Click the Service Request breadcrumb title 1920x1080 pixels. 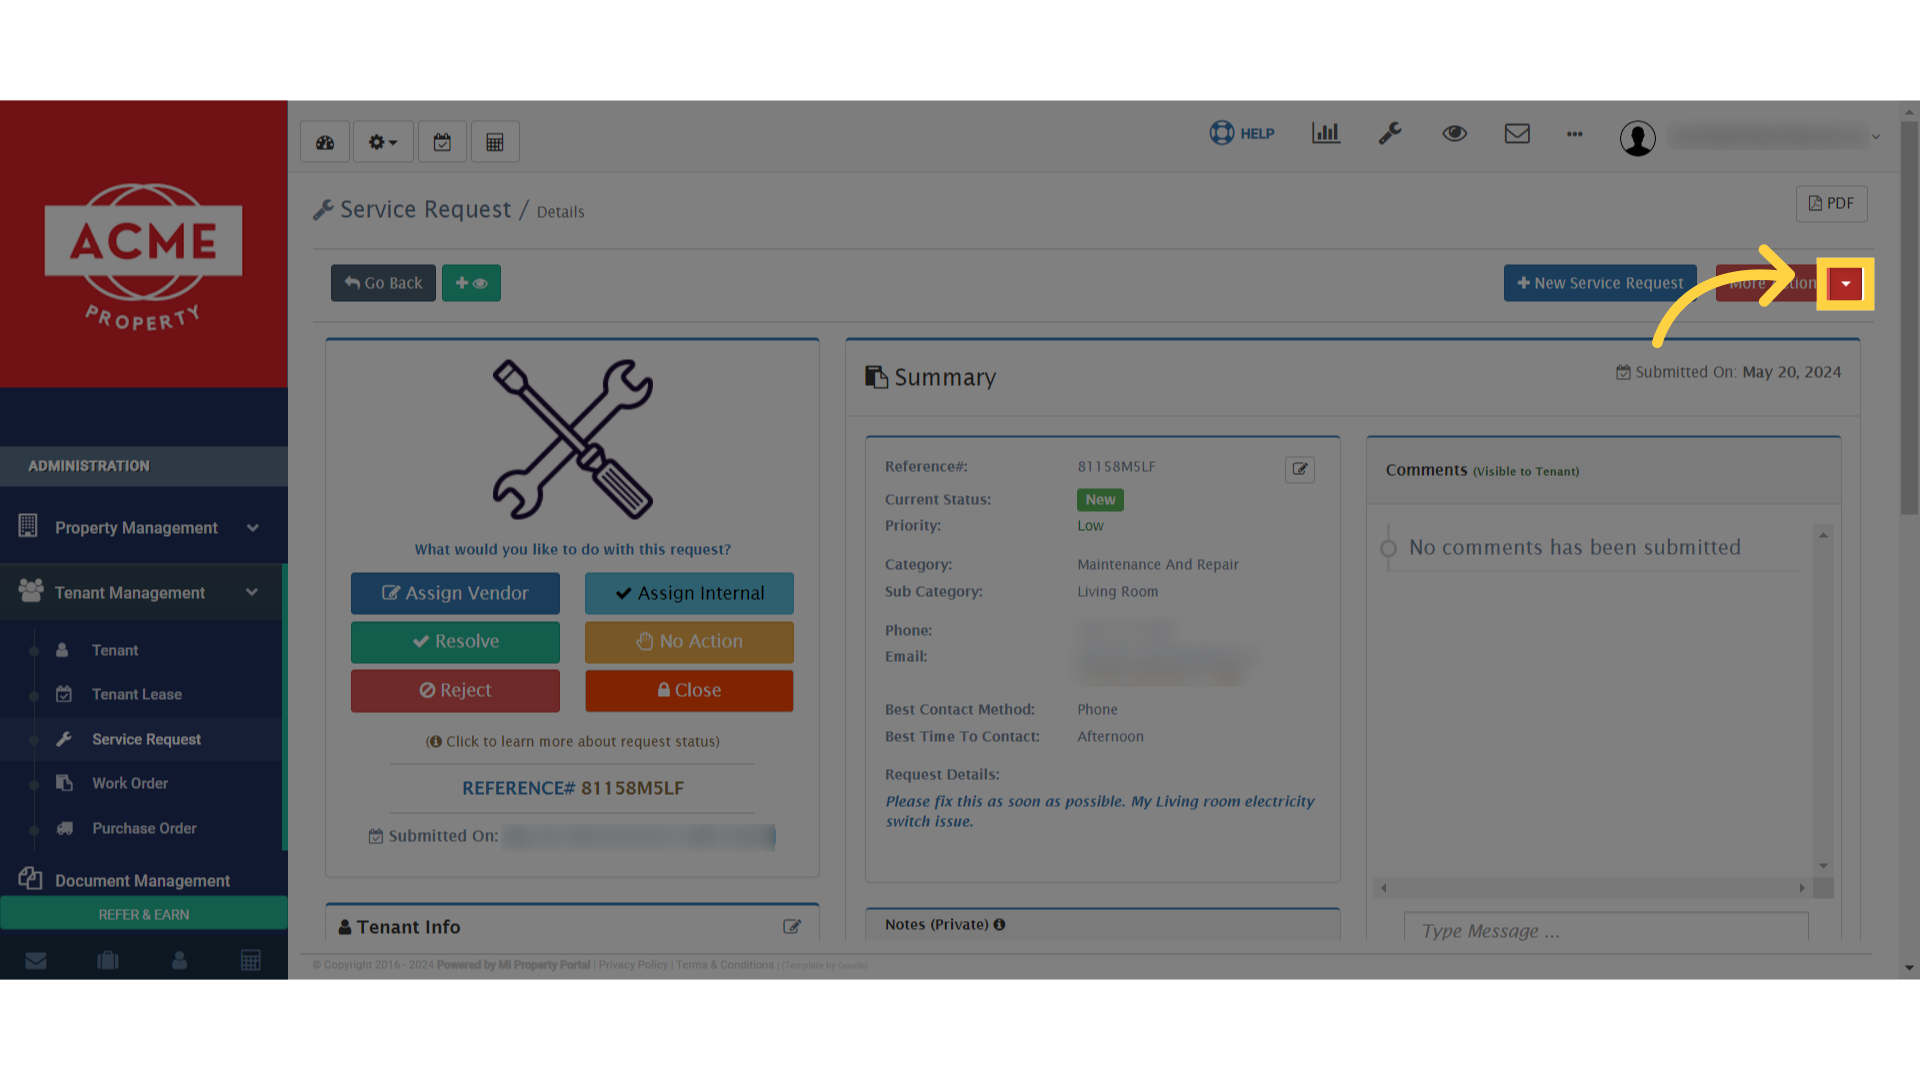425,210
